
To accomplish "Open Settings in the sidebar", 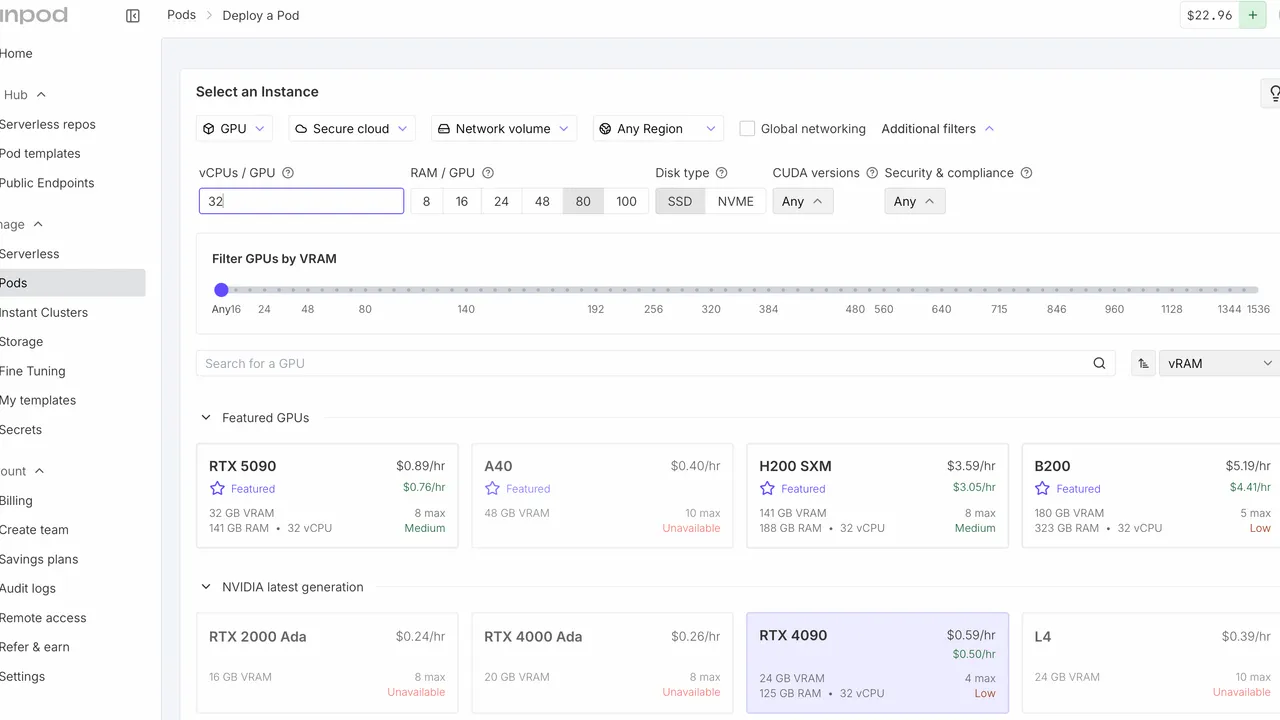I will [x=23, y=677].
